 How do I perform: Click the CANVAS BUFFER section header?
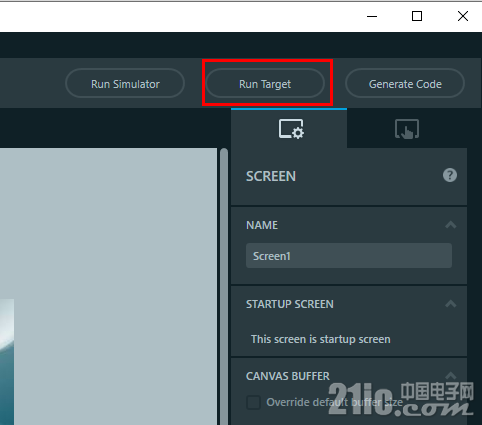point(288,376)
